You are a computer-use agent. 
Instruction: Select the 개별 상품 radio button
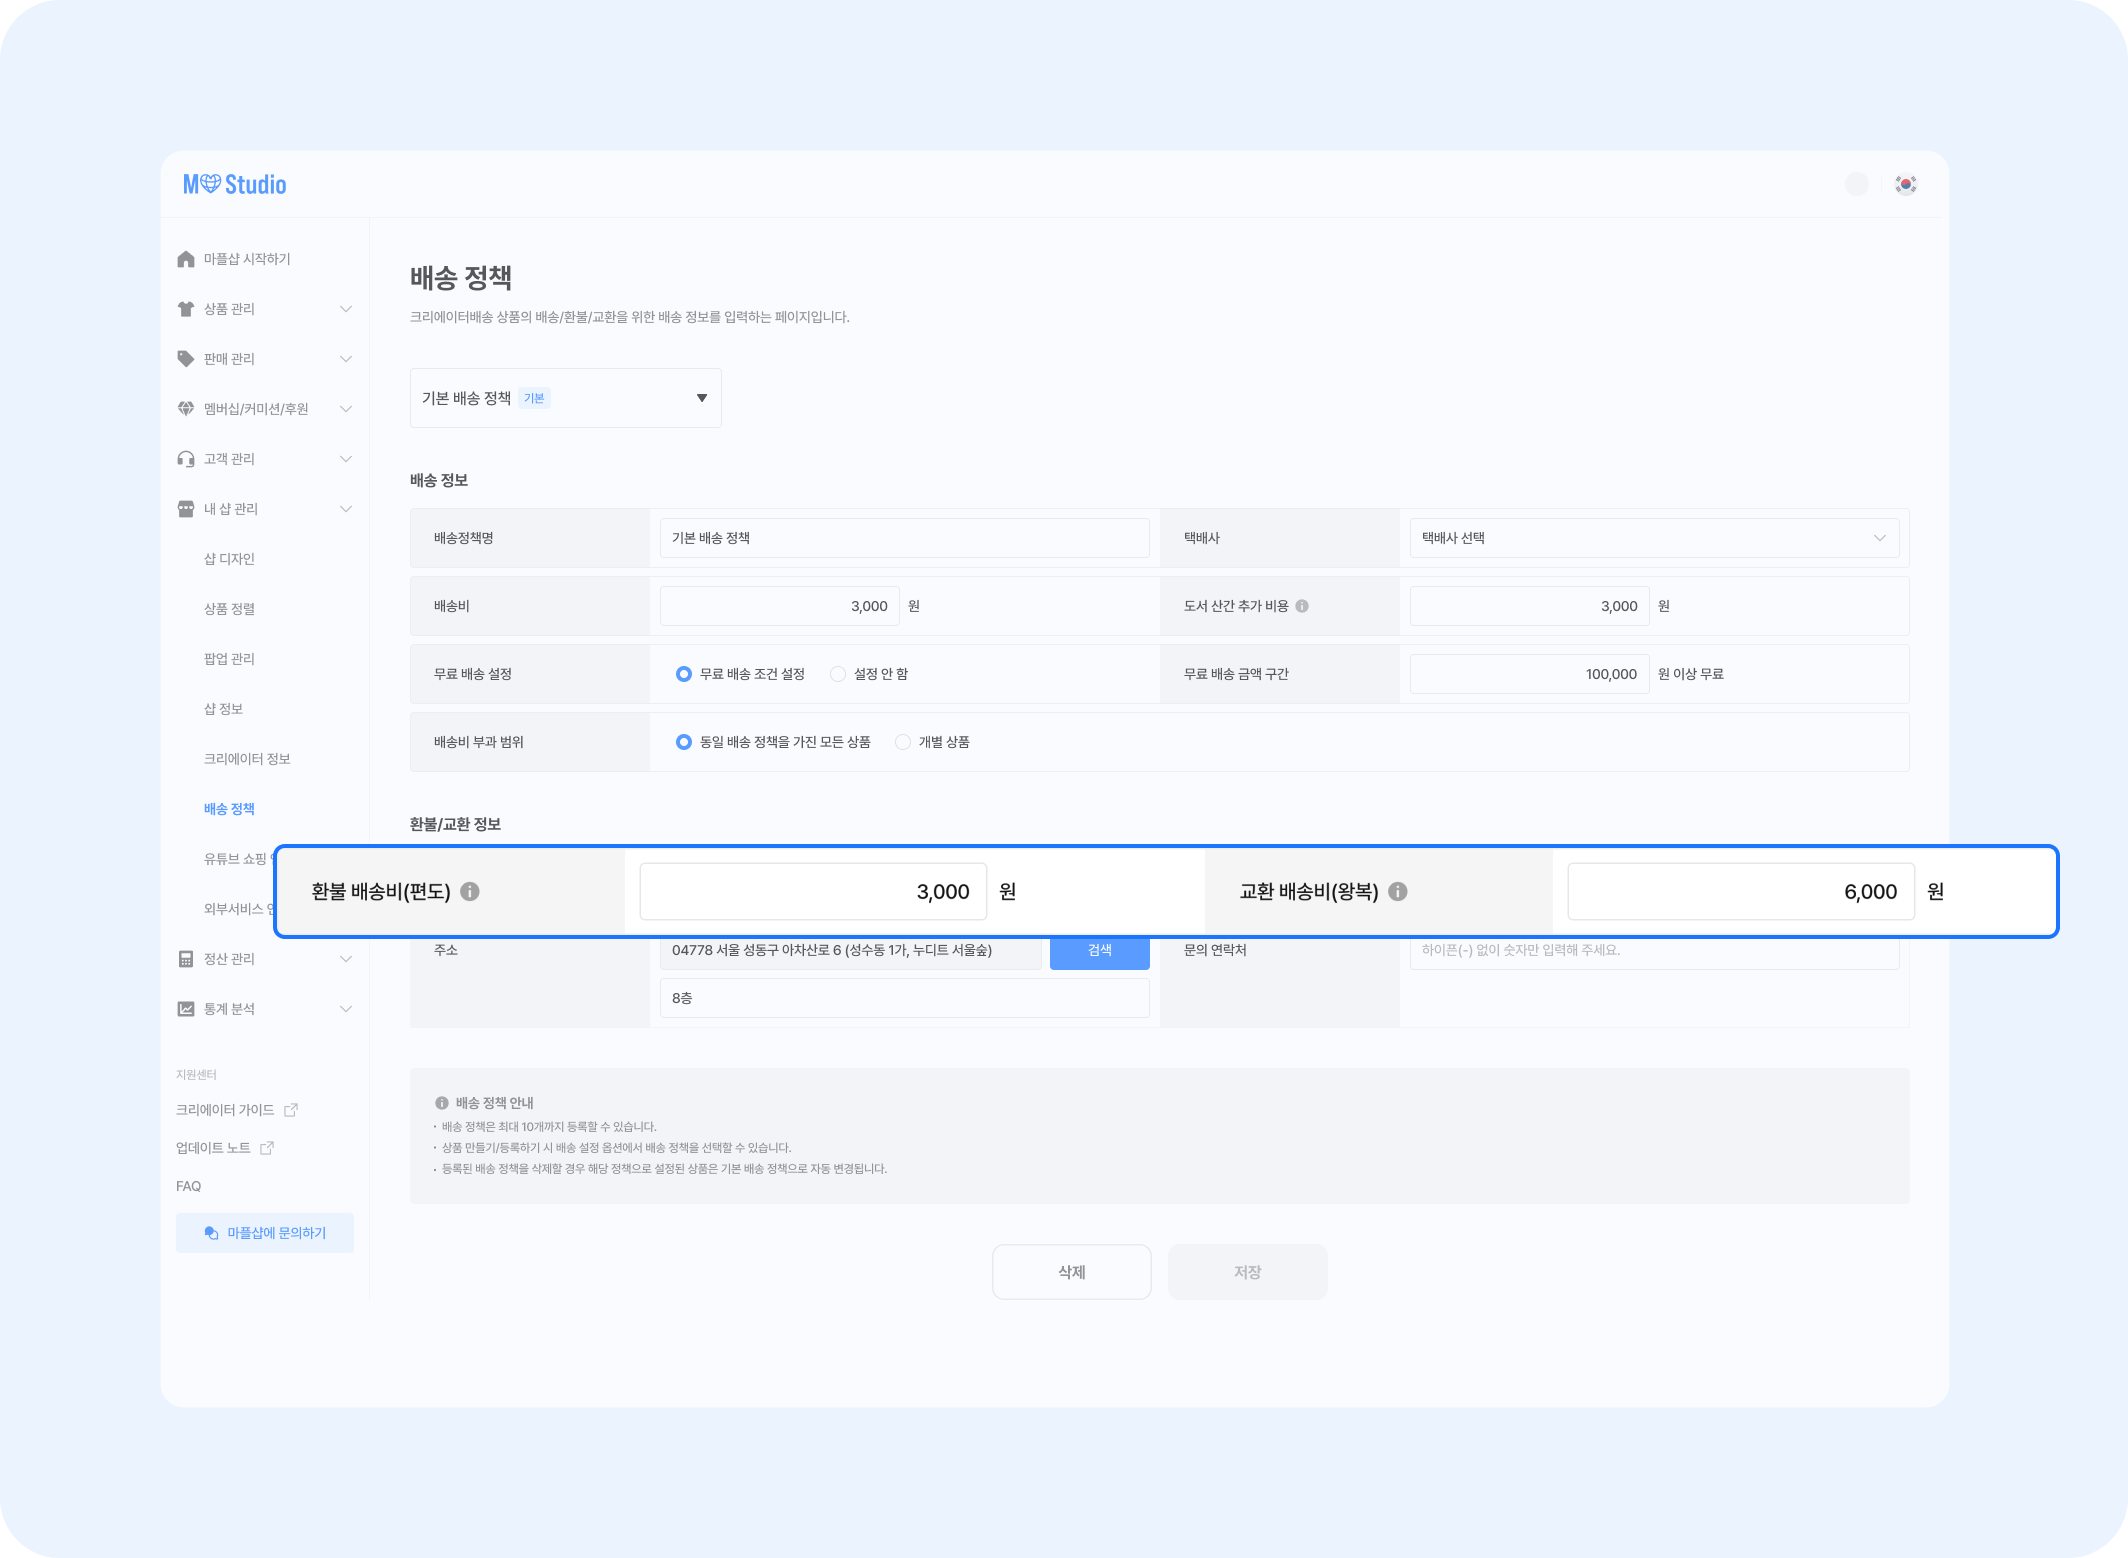point(903,742)
